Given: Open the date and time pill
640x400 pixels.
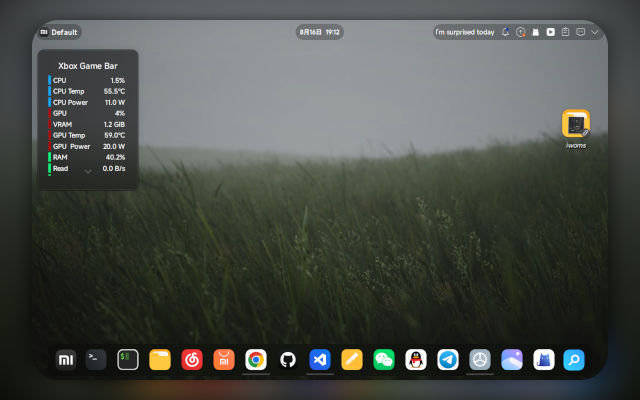Looking at the screenshot, I should click(320, 32).
